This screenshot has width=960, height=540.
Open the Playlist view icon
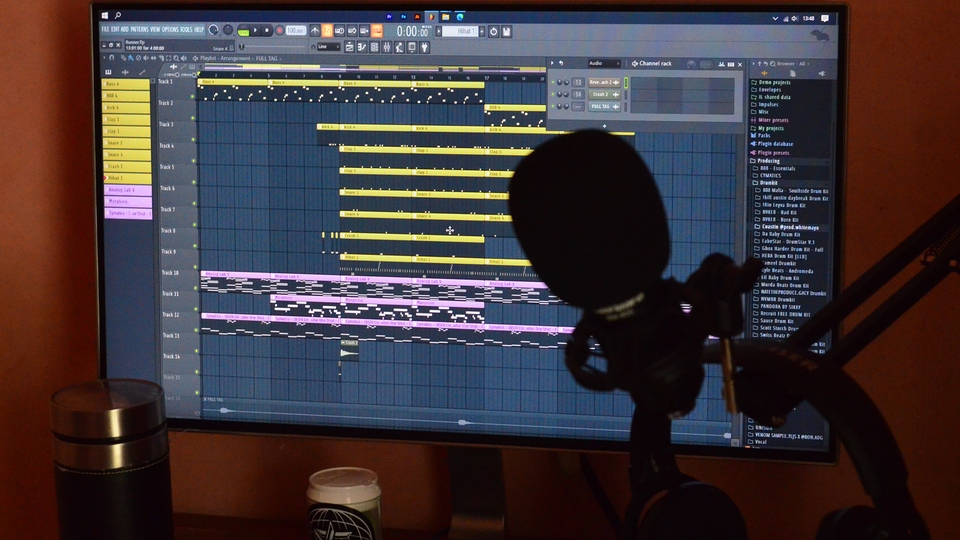[x=350, y=47]
